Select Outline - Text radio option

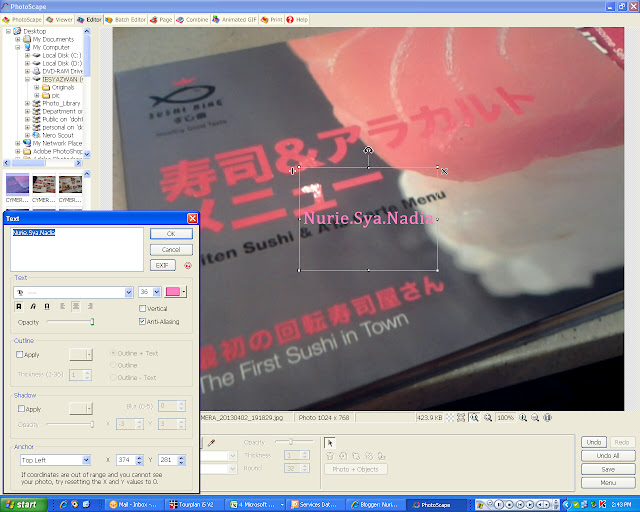113,378
